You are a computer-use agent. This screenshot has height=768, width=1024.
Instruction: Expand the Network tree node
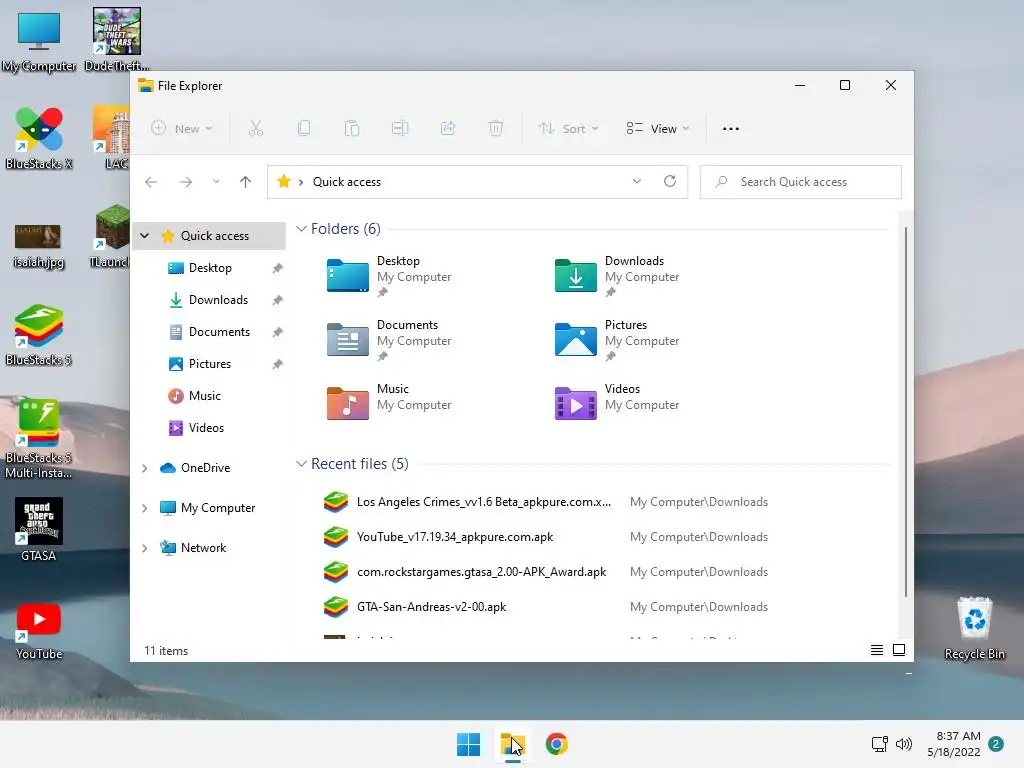point(144,548)
